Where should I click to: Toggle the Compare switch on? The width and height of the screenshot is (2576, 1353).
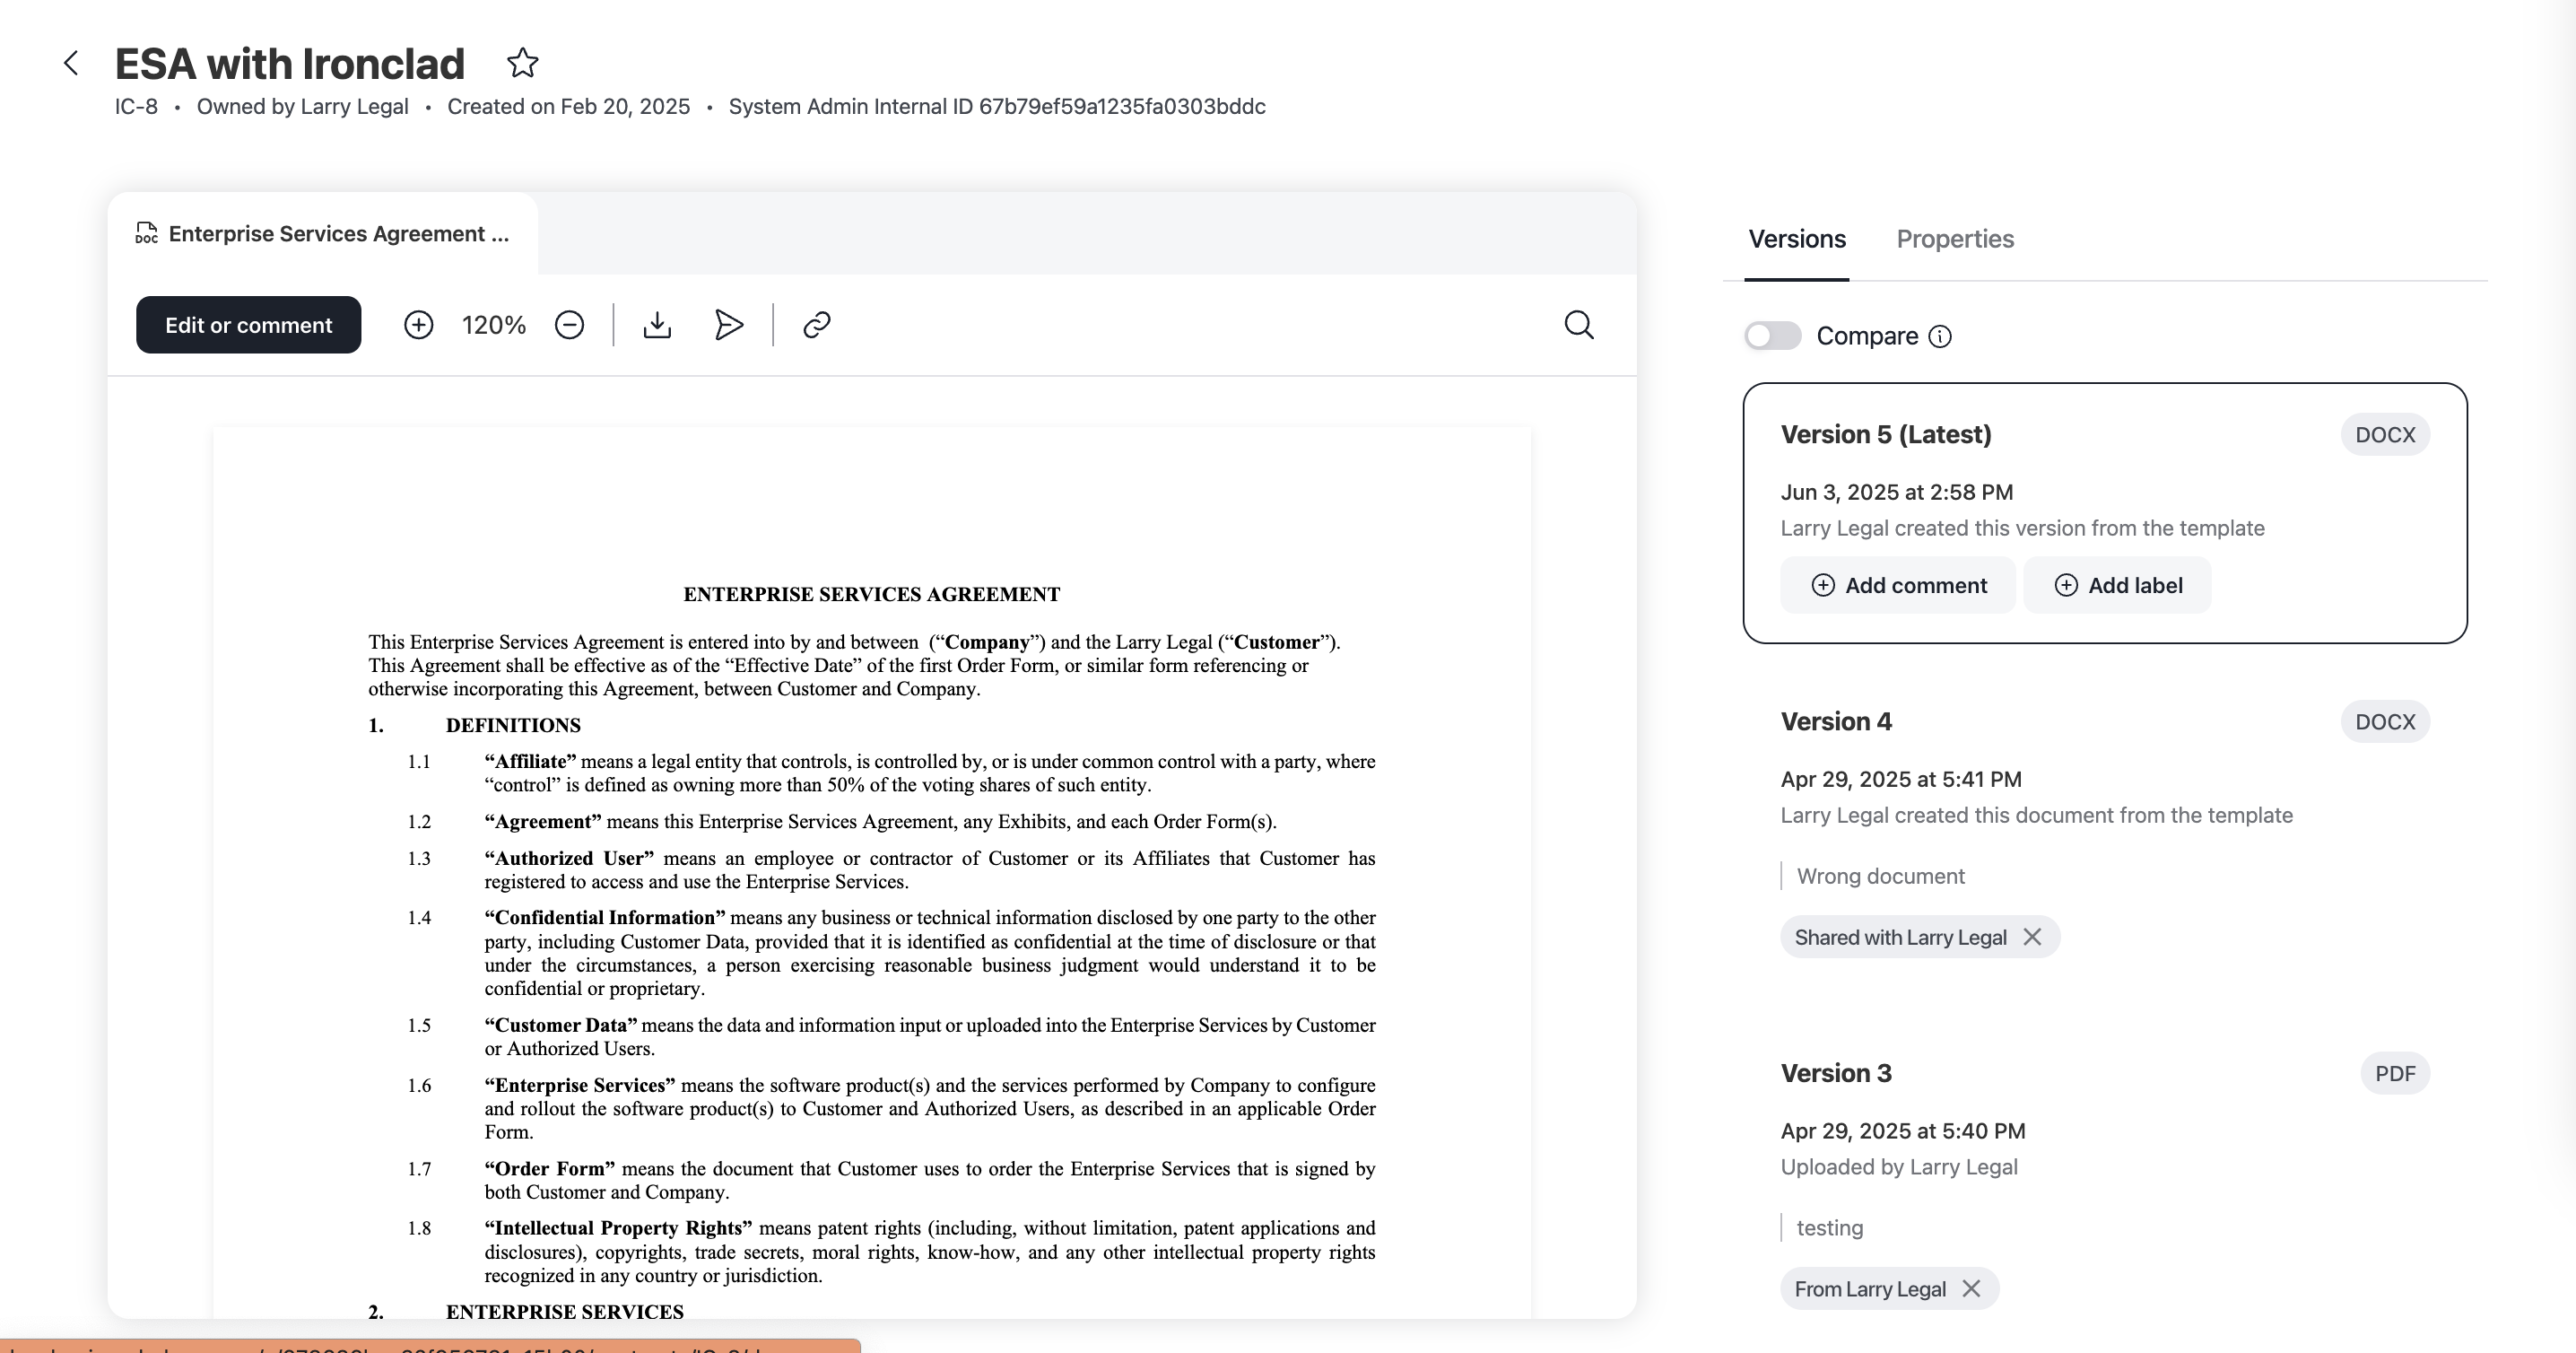click(x=1772, y=336)
